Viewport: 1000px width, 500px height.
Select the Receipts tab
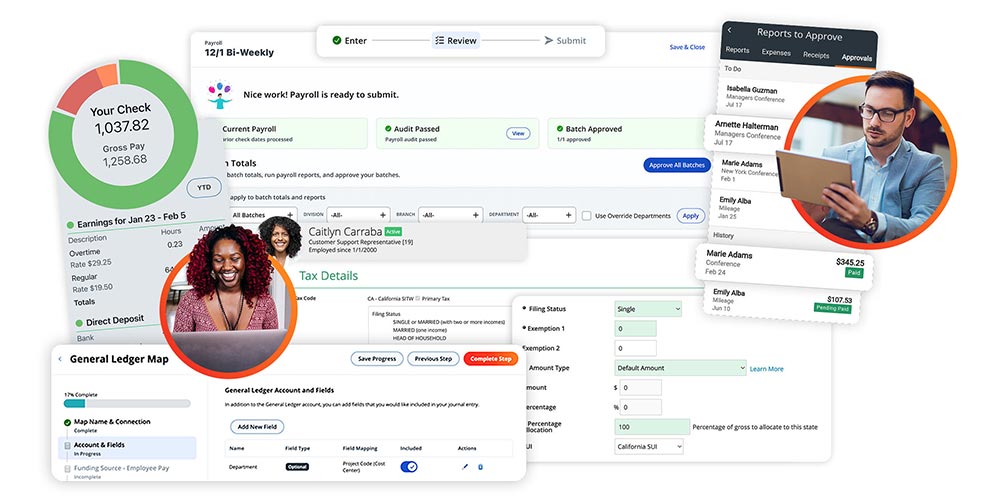(815, 55)
